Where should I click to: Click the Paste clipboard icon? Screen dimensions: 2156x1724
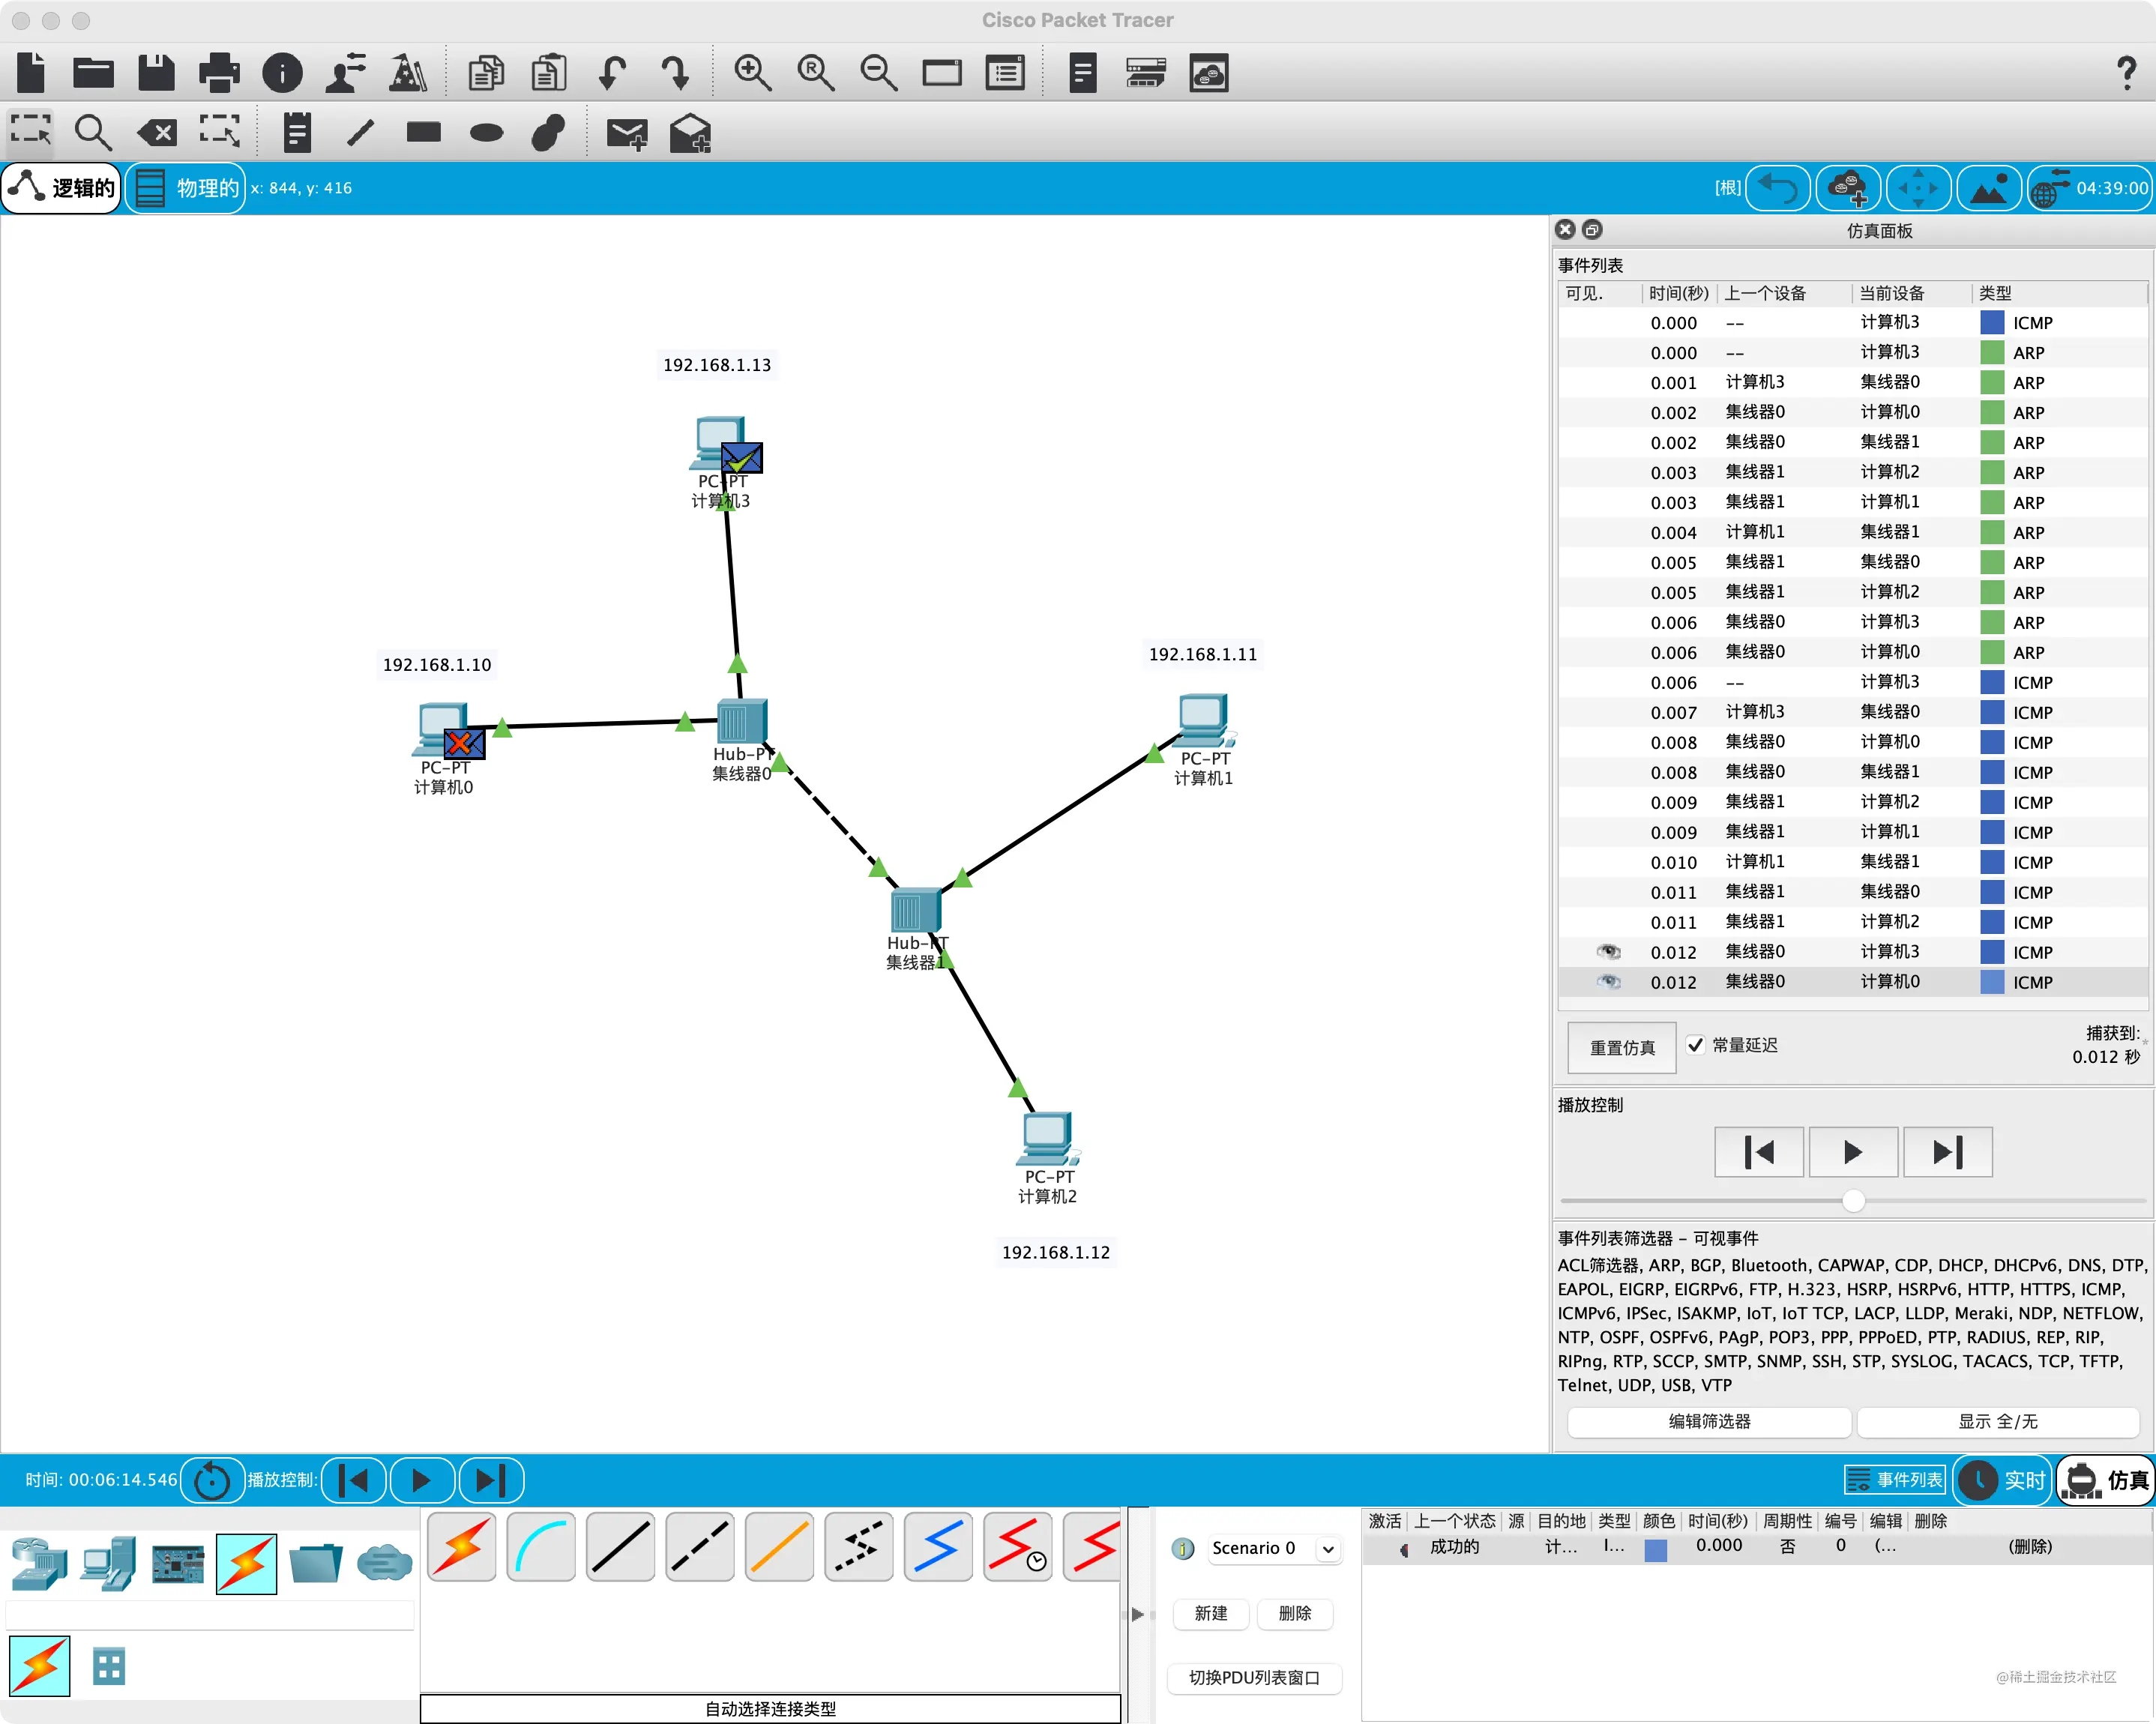(549, 73)
